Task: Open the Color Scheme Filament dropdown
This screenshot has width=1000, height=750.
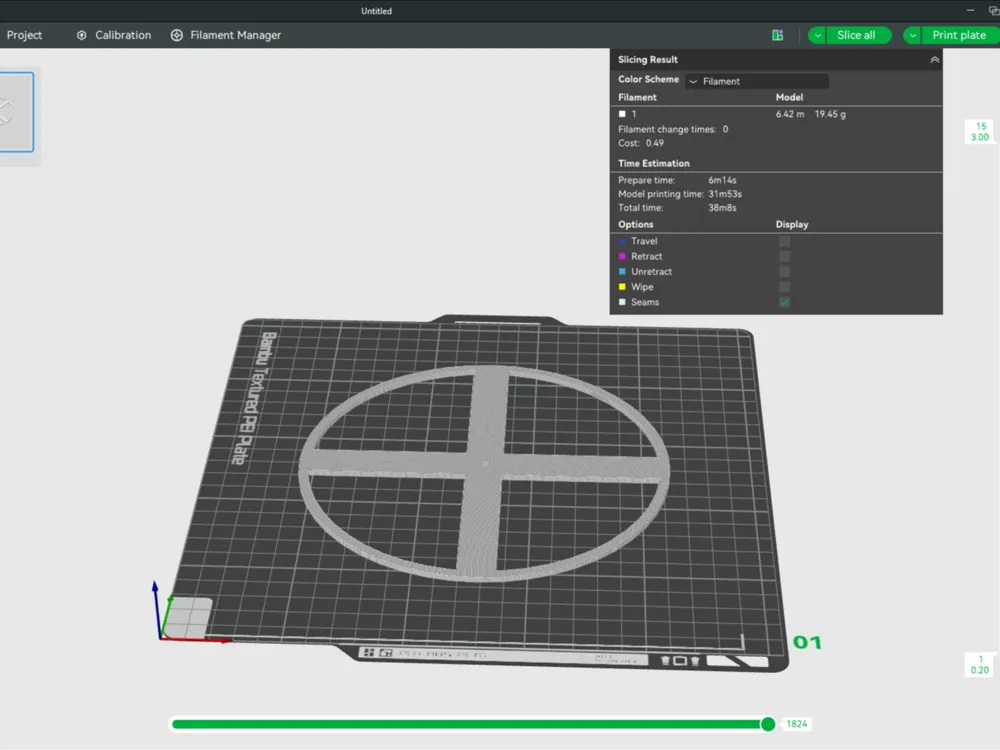Action: tap(757, 81)
